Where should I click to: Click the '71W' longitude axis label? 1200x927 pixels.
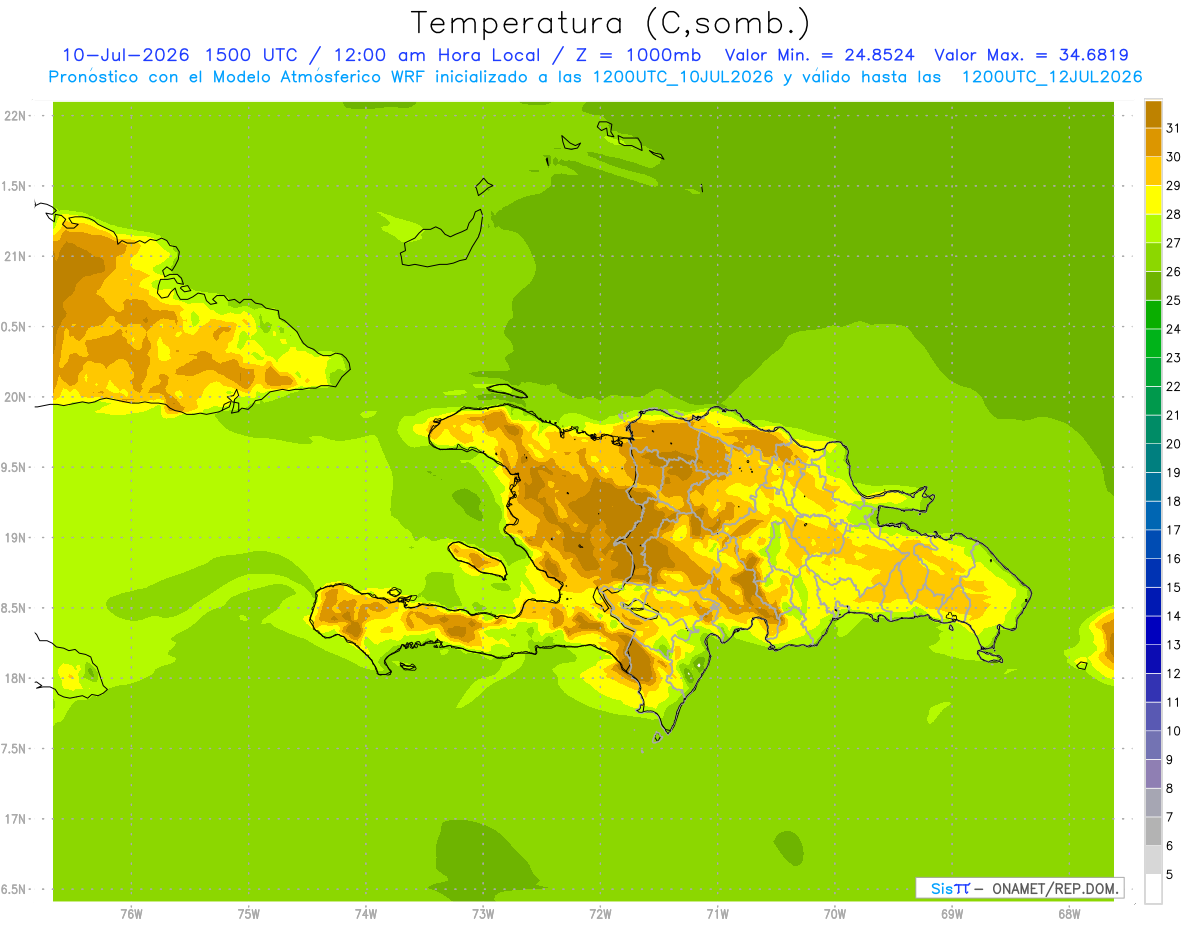[x=717, y=914]
